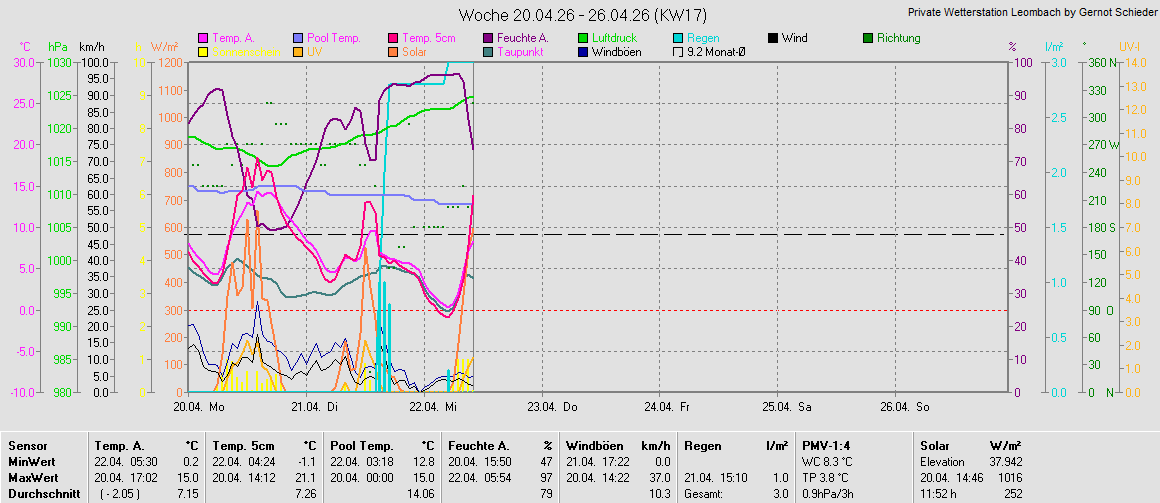The width and height of the screenshot is (1160, 503).
Task: Click the Pool Temp. legend square
Action: click(298, 38)
